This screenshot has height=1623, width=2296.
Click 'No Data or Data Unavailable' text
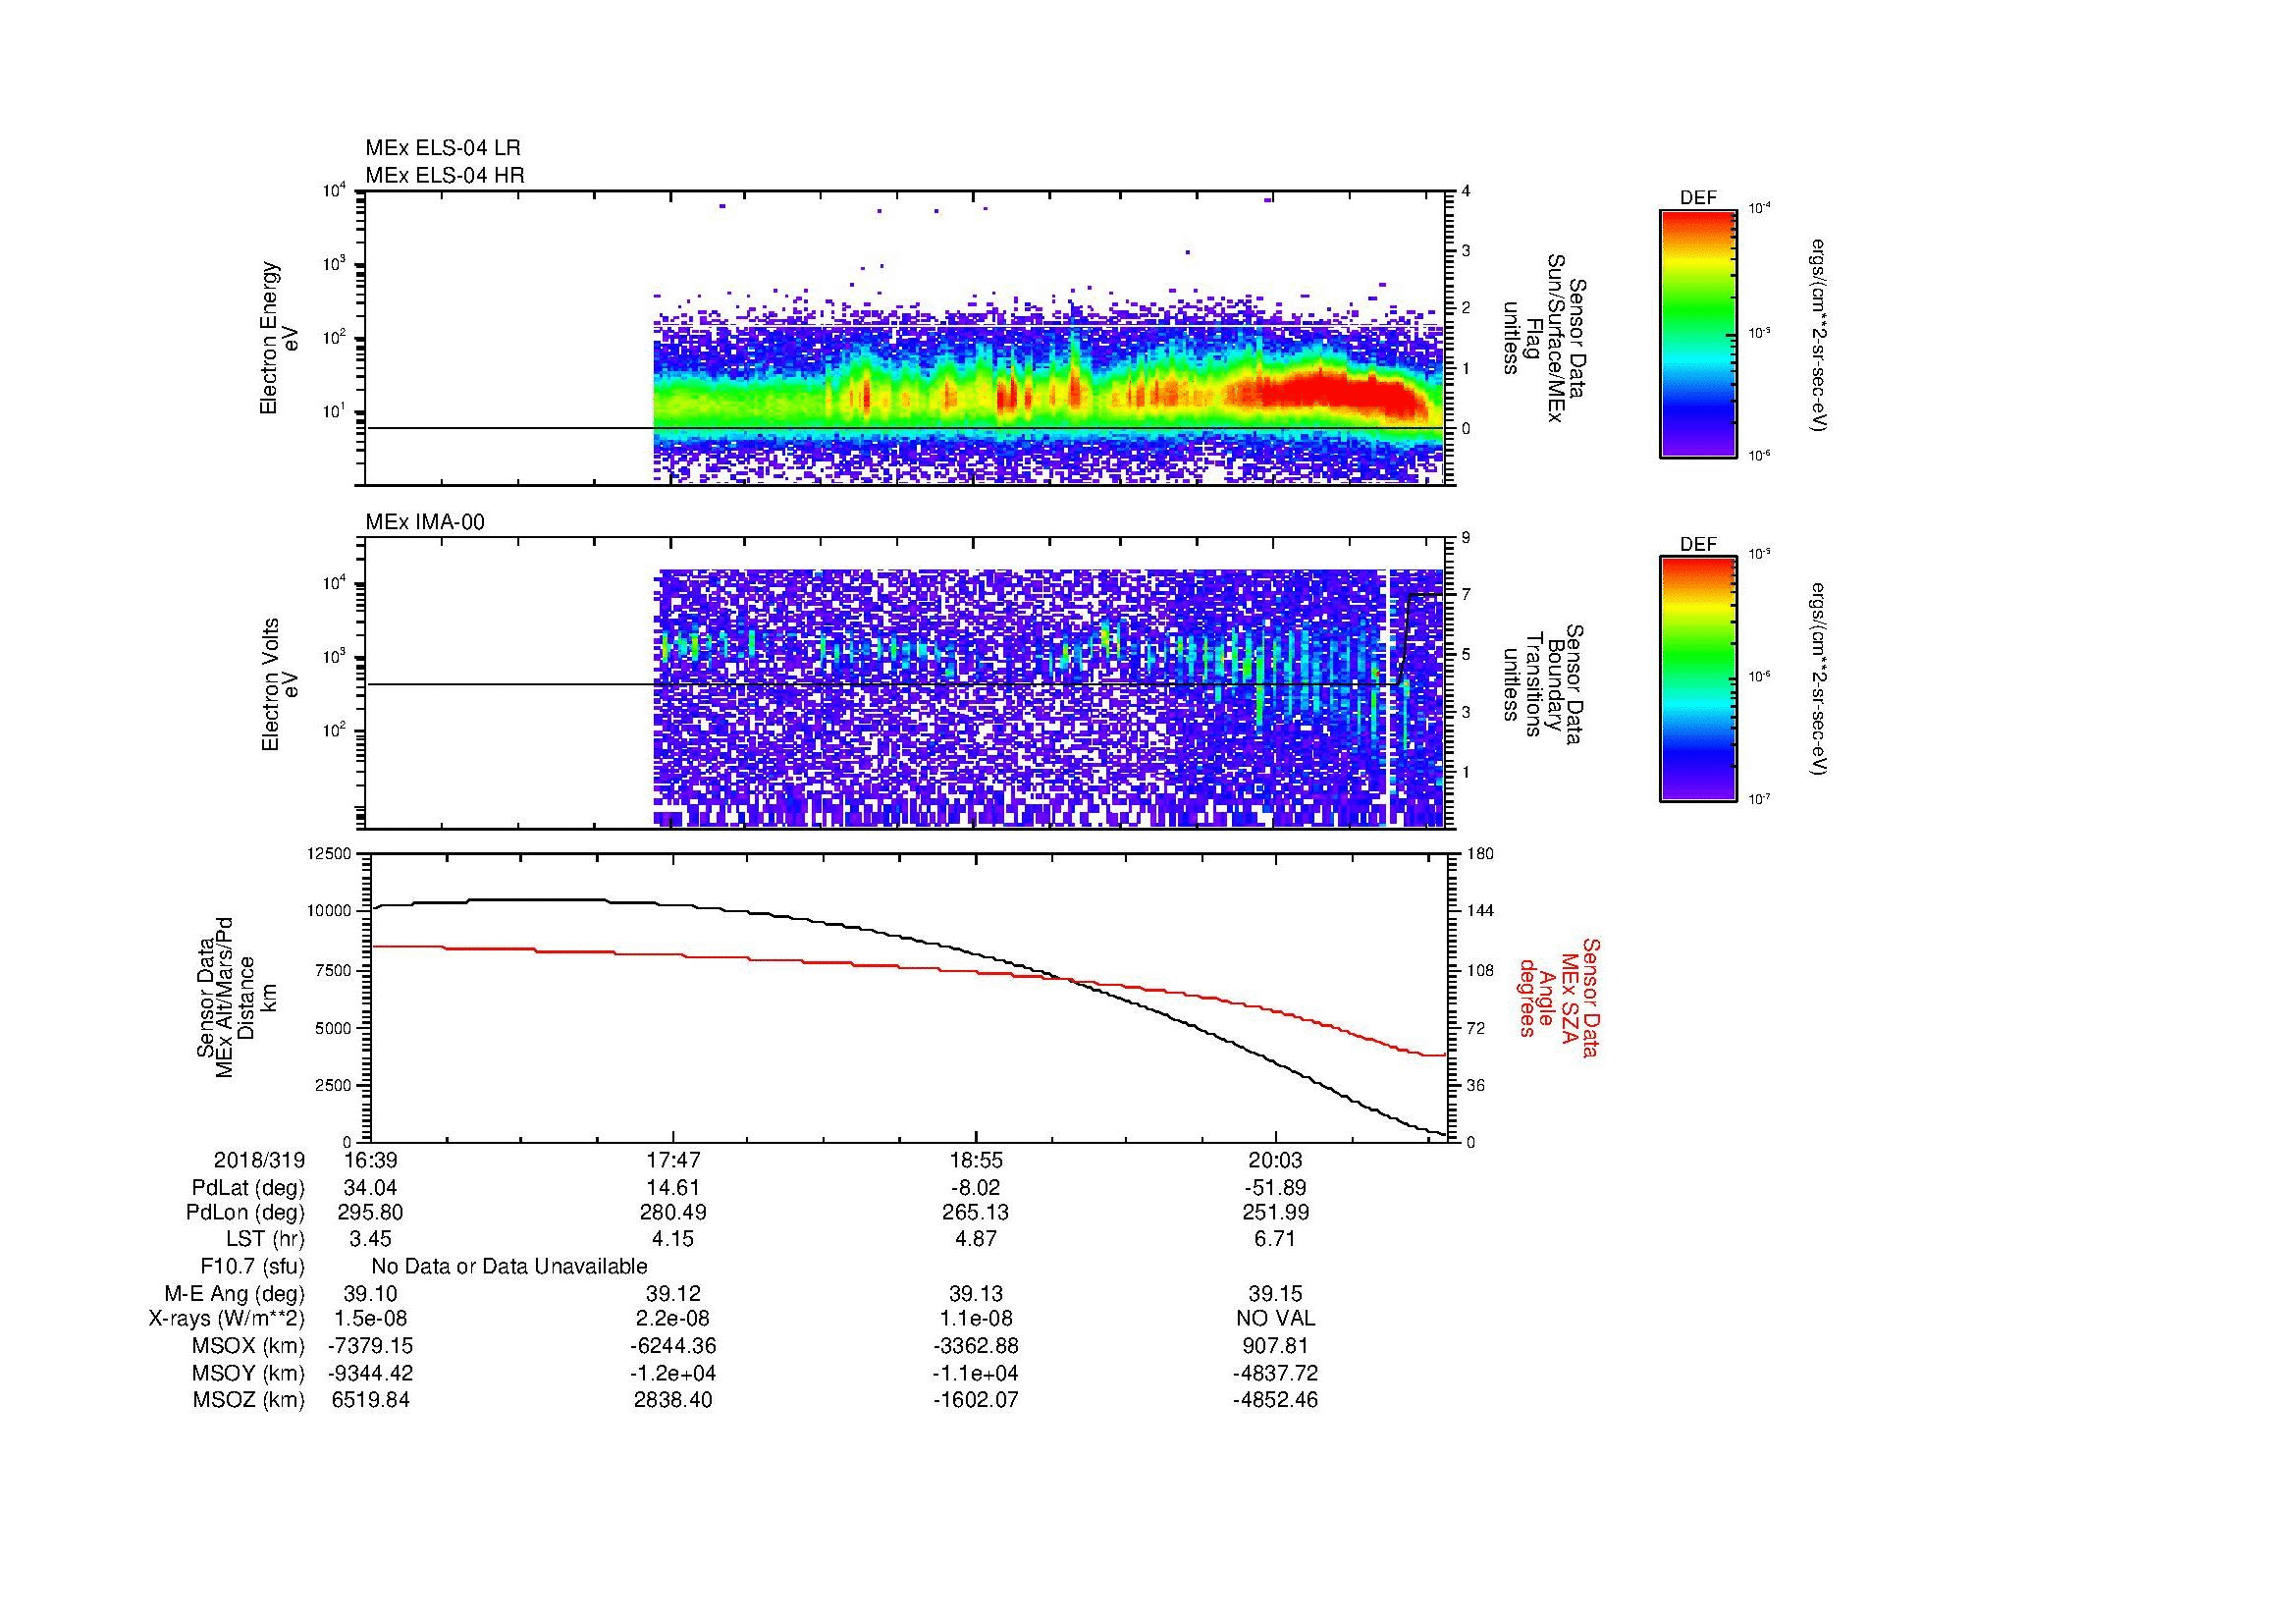(x=509, y=1267)
